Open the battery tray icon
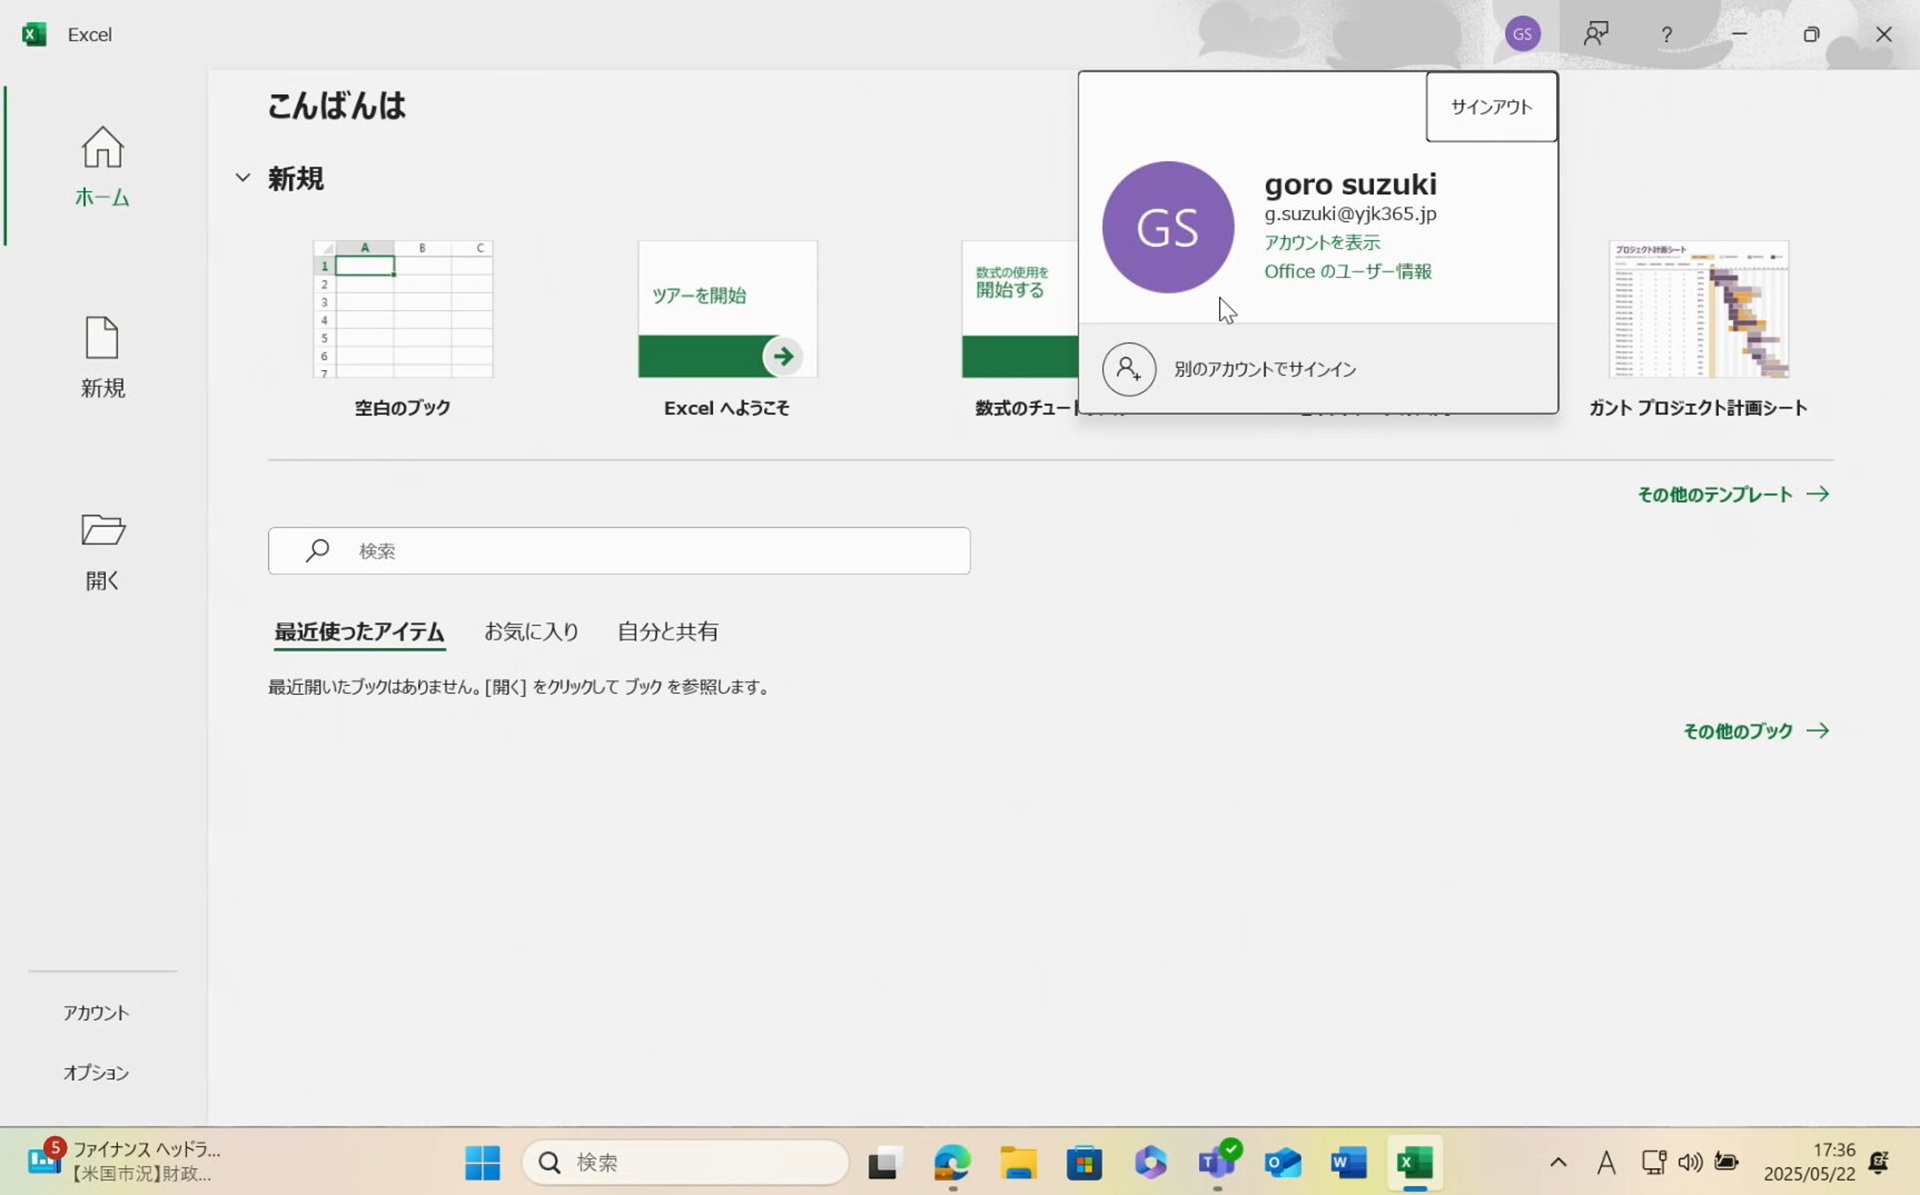The height and width of the screenshot is (1195, 1920). 1726,1162
